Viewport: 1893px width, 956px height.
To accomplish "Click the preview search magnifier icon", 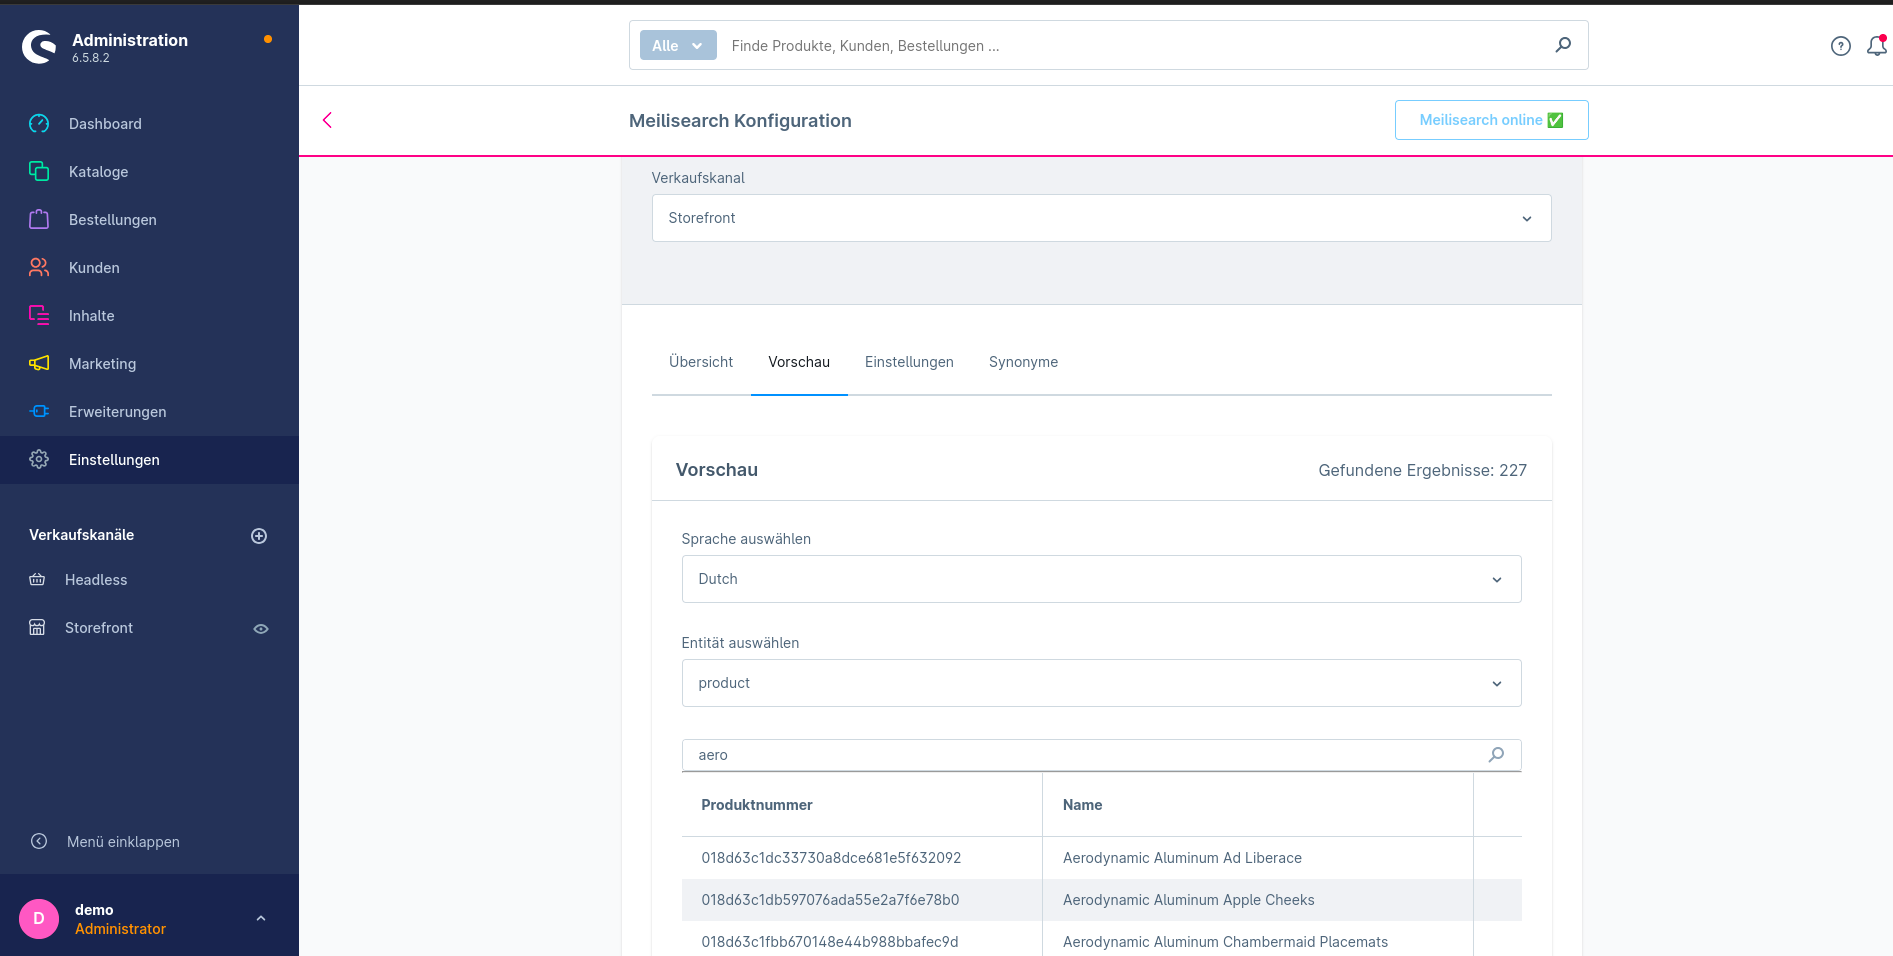I will (1496, 755).
